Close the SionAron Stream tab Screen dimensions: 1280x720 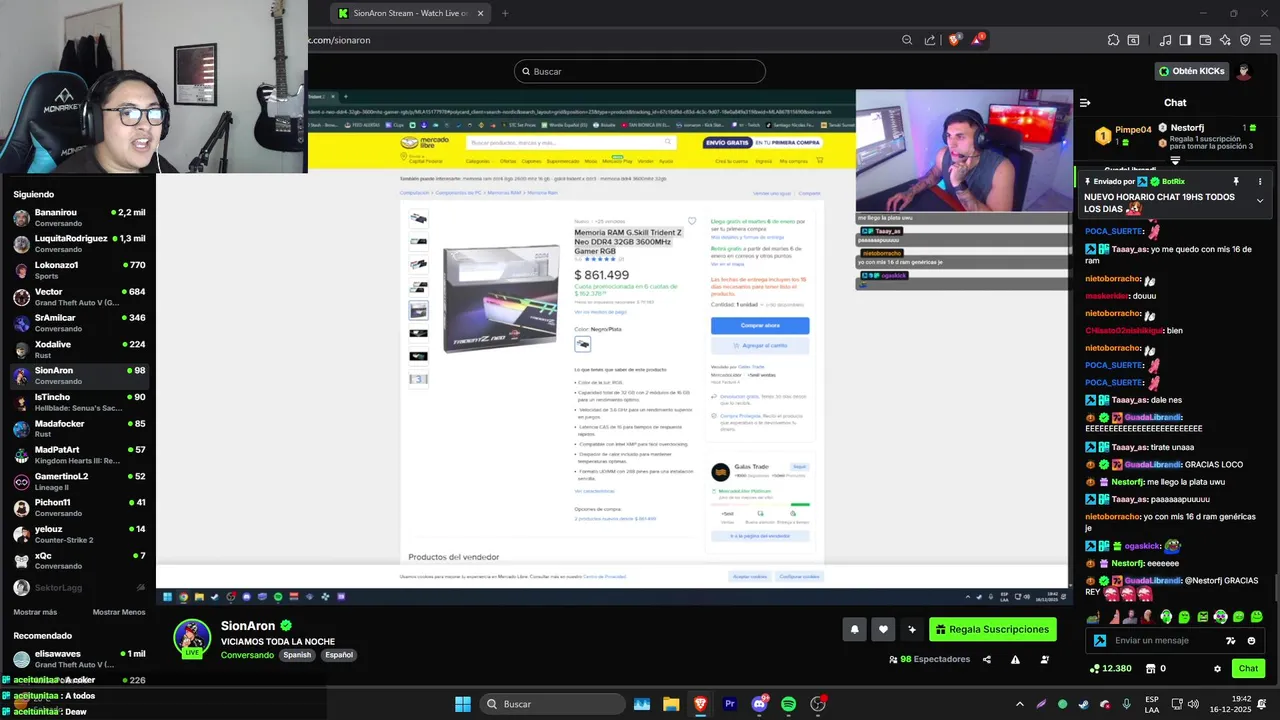481,13
